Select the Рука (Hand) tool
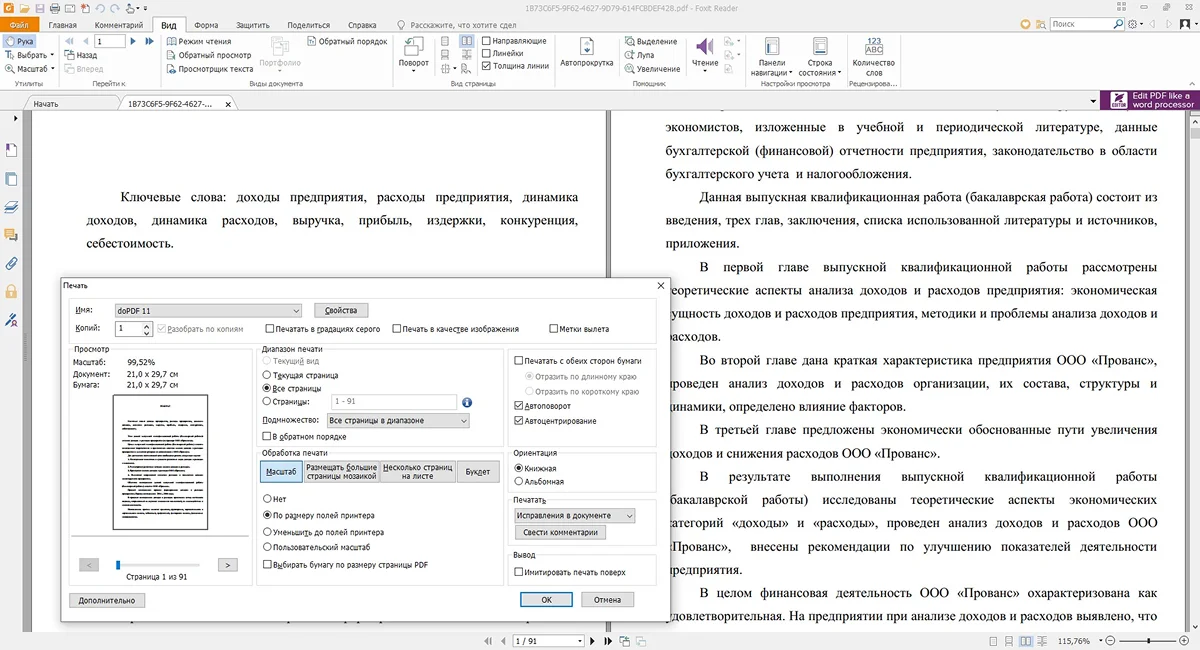Image resolution: width=1200 pixels, height=650 pixels. coord(18,41)
